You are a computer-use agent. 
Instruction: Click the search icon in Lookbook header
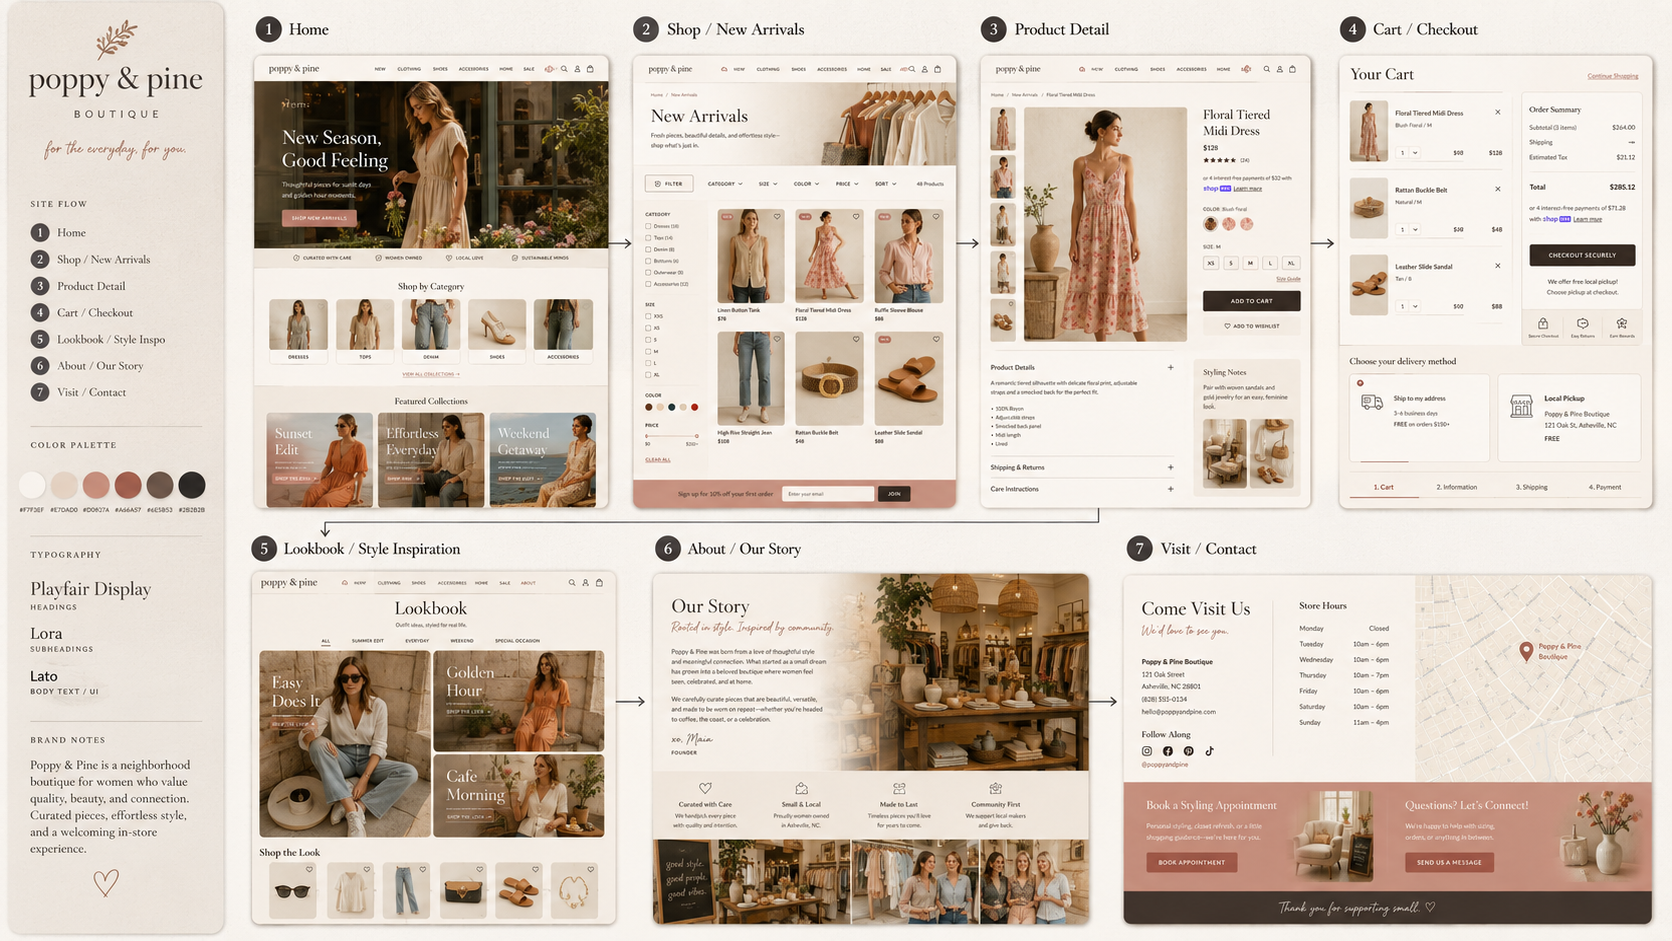(x=572, y=582)
